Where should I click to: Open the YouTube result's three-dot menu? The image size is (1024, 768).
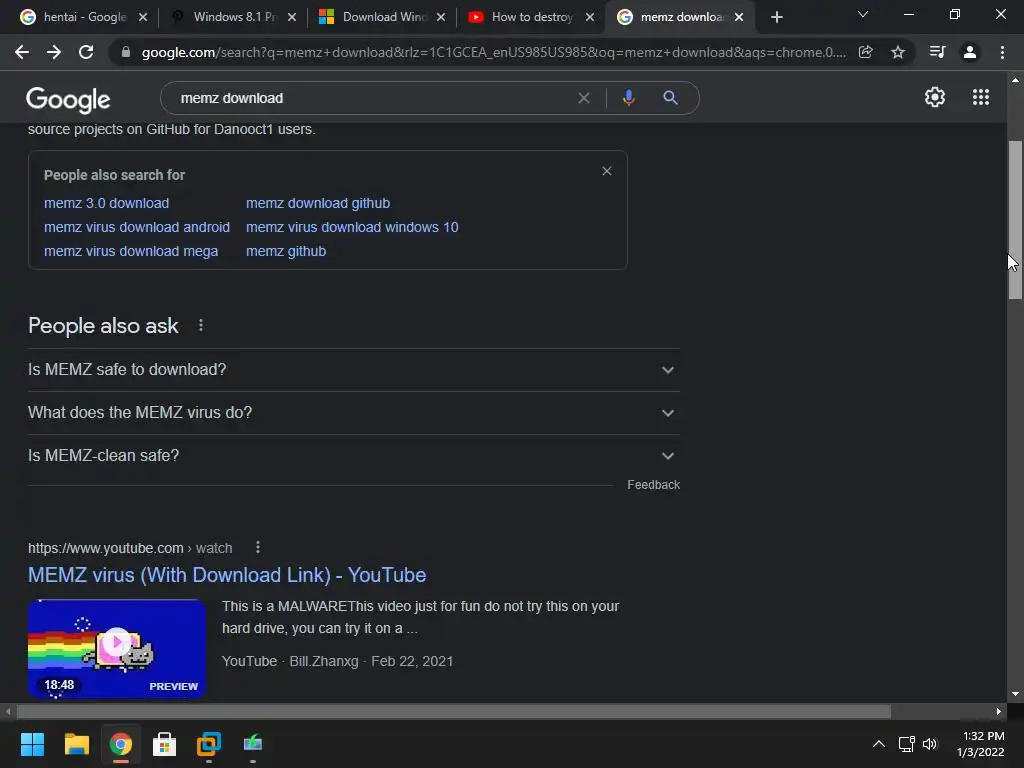(258, 547)
